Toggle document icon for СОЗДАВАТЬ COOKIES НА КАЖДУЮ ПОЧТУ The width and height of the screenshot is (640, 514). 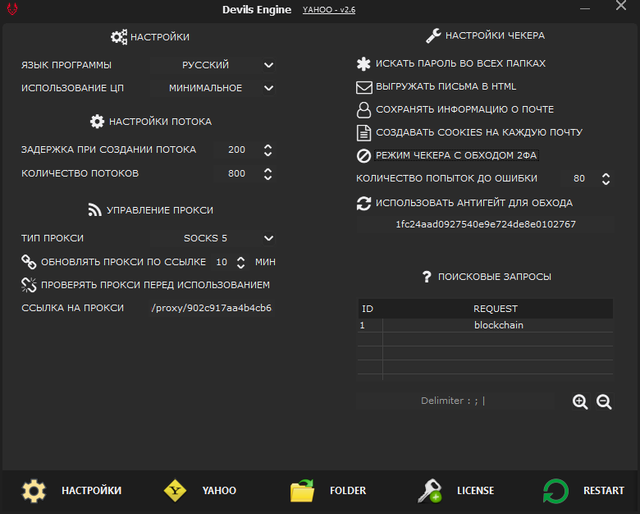[x=364, y=133]
